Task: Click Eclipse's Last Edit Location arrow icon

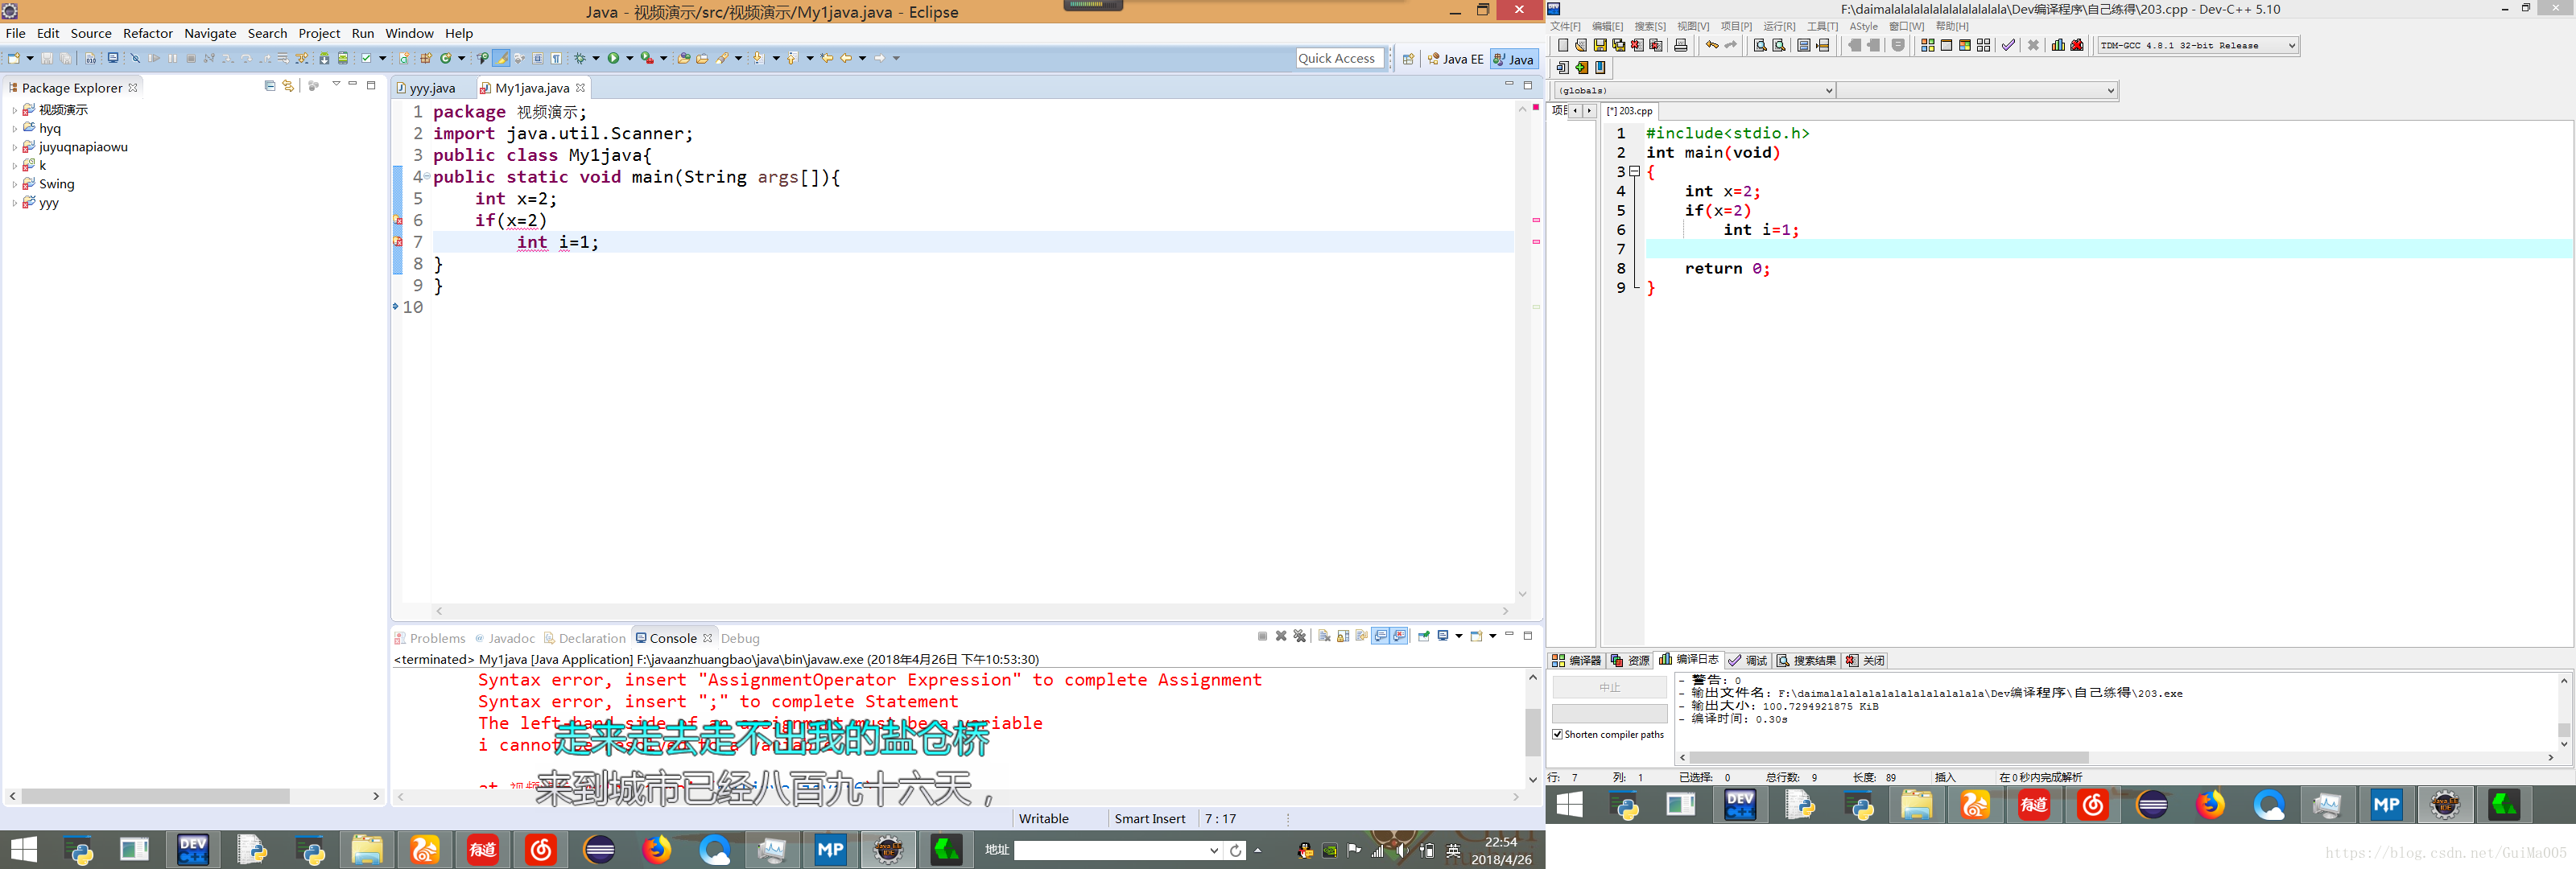Action: click(828, 58)
